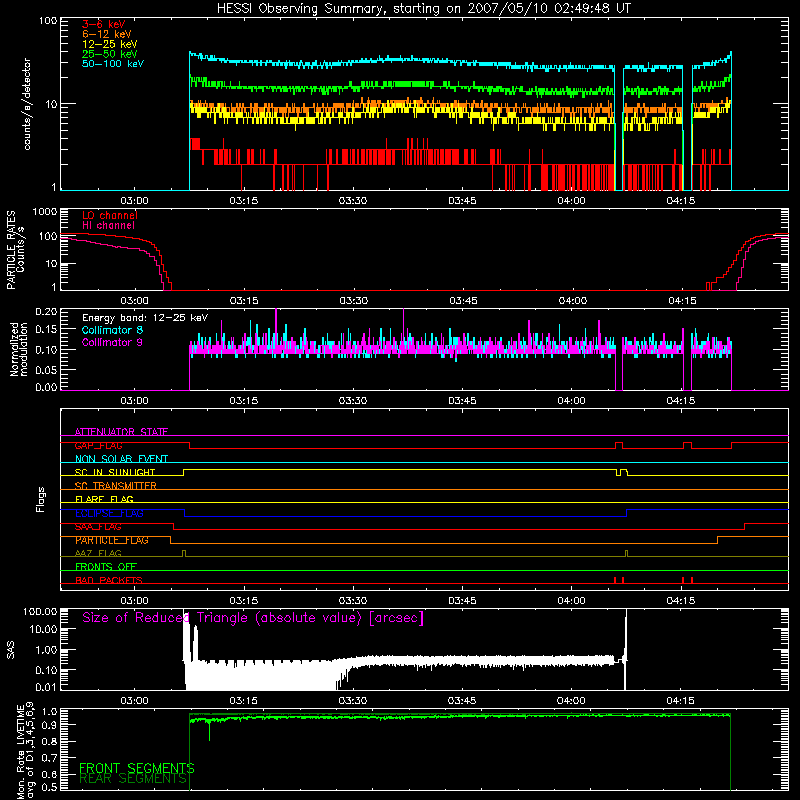
Task: Click the FRONTS_OFF flag label
Action: (x=106, y=567)
